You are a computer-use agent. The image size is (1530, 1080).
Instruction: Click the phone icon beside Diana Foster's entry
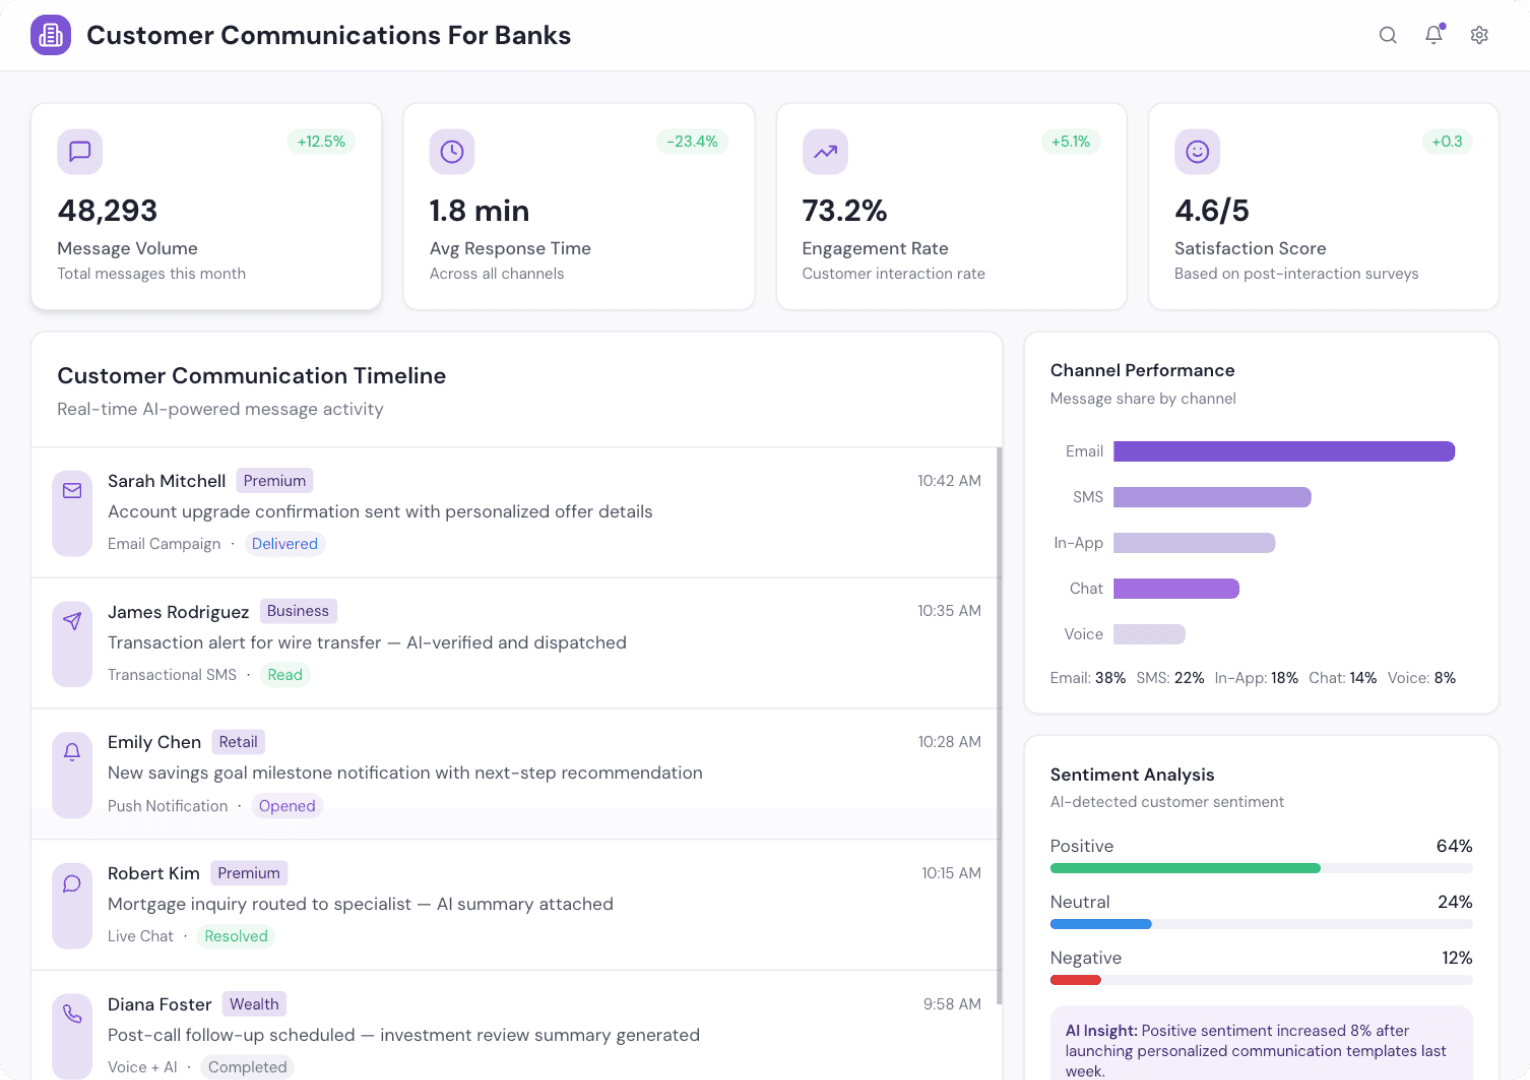(72, 1013)
